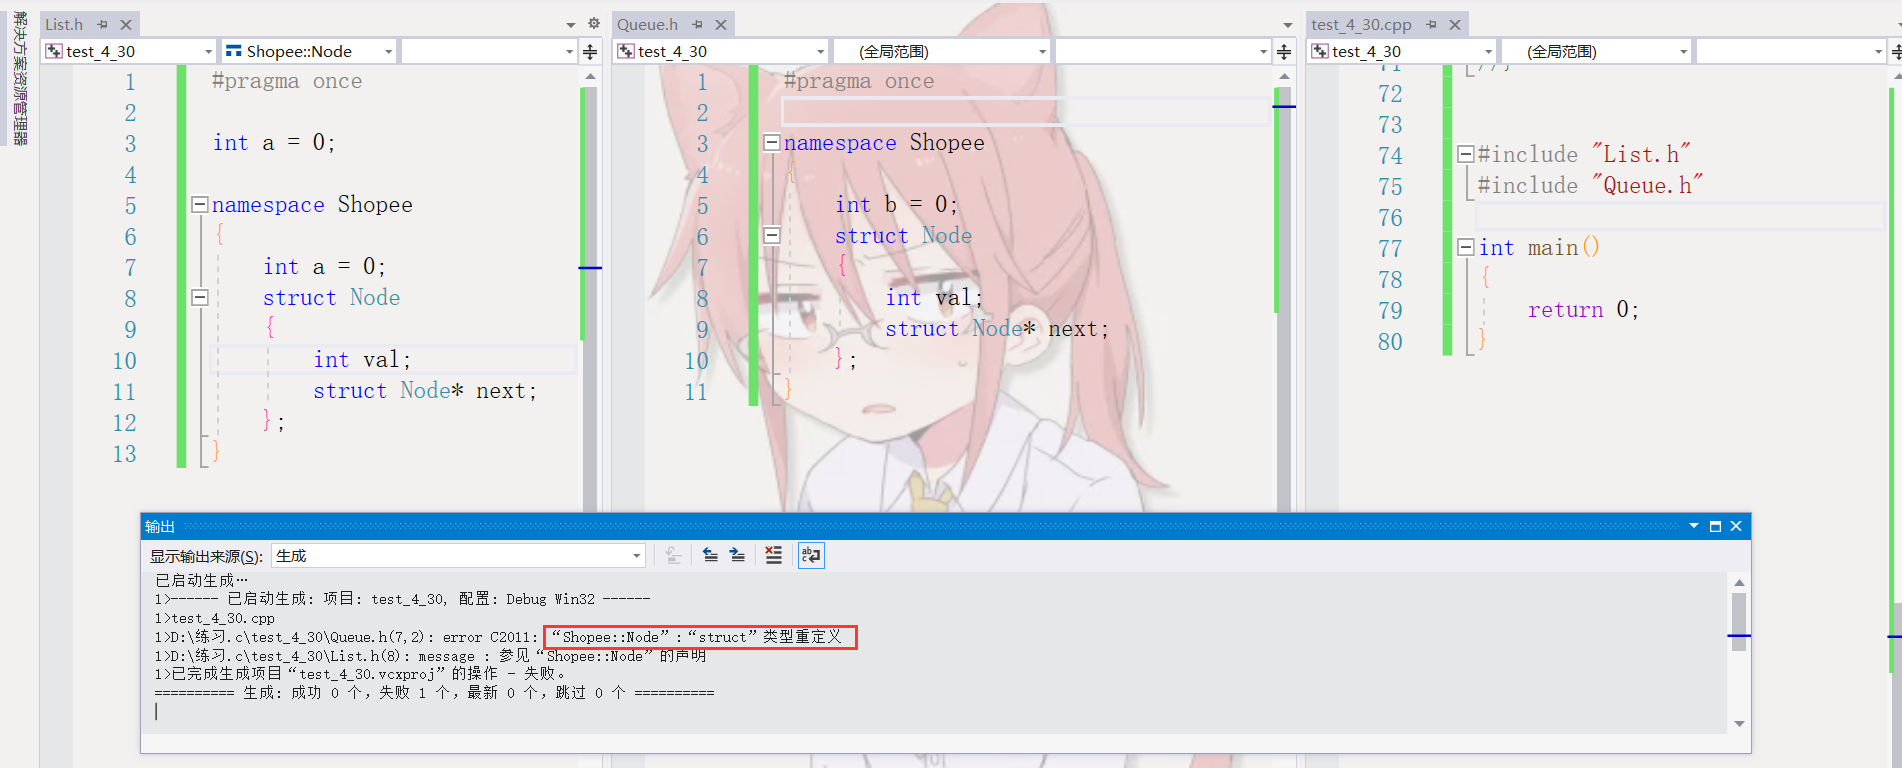
Task: Click the Output panel vertical scrollbar thumb
Action: pos(1739,621)
